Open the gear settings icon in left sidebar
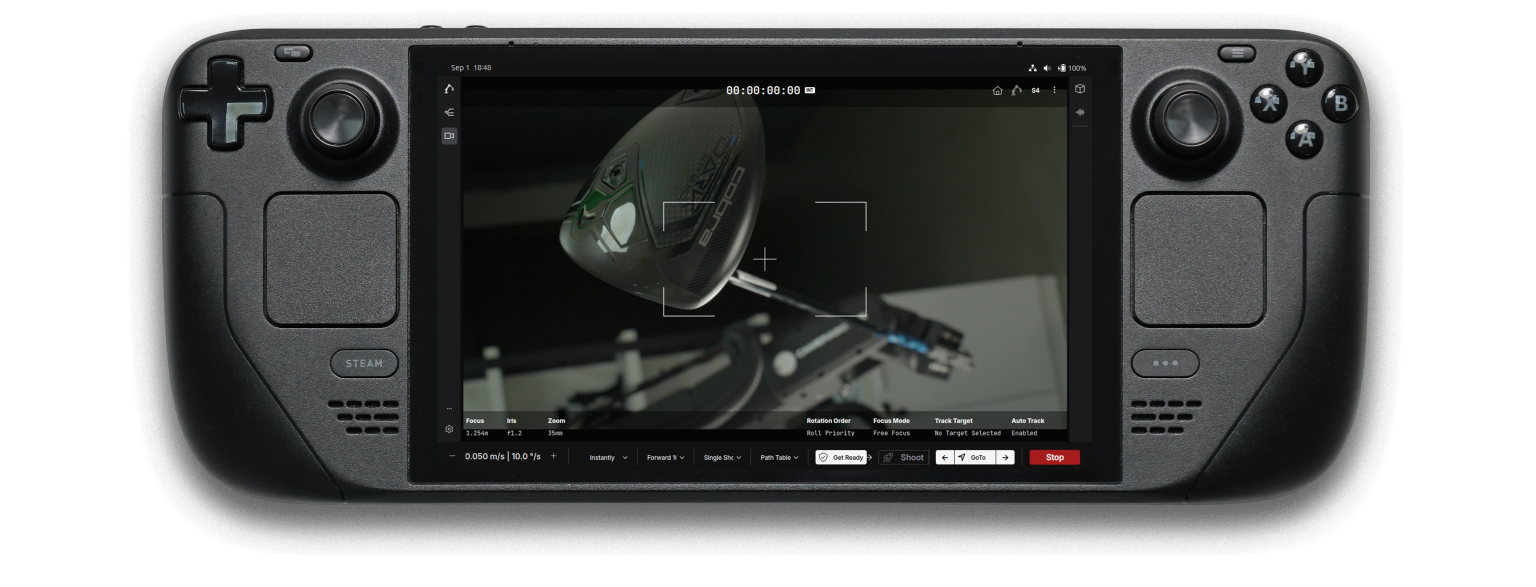Viewport: 1536px width, 587px height. point(449,429)
